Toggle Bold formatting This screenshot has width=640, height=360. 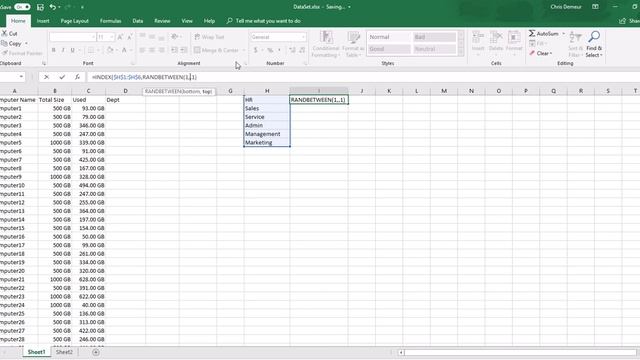[x=53, y=50]
